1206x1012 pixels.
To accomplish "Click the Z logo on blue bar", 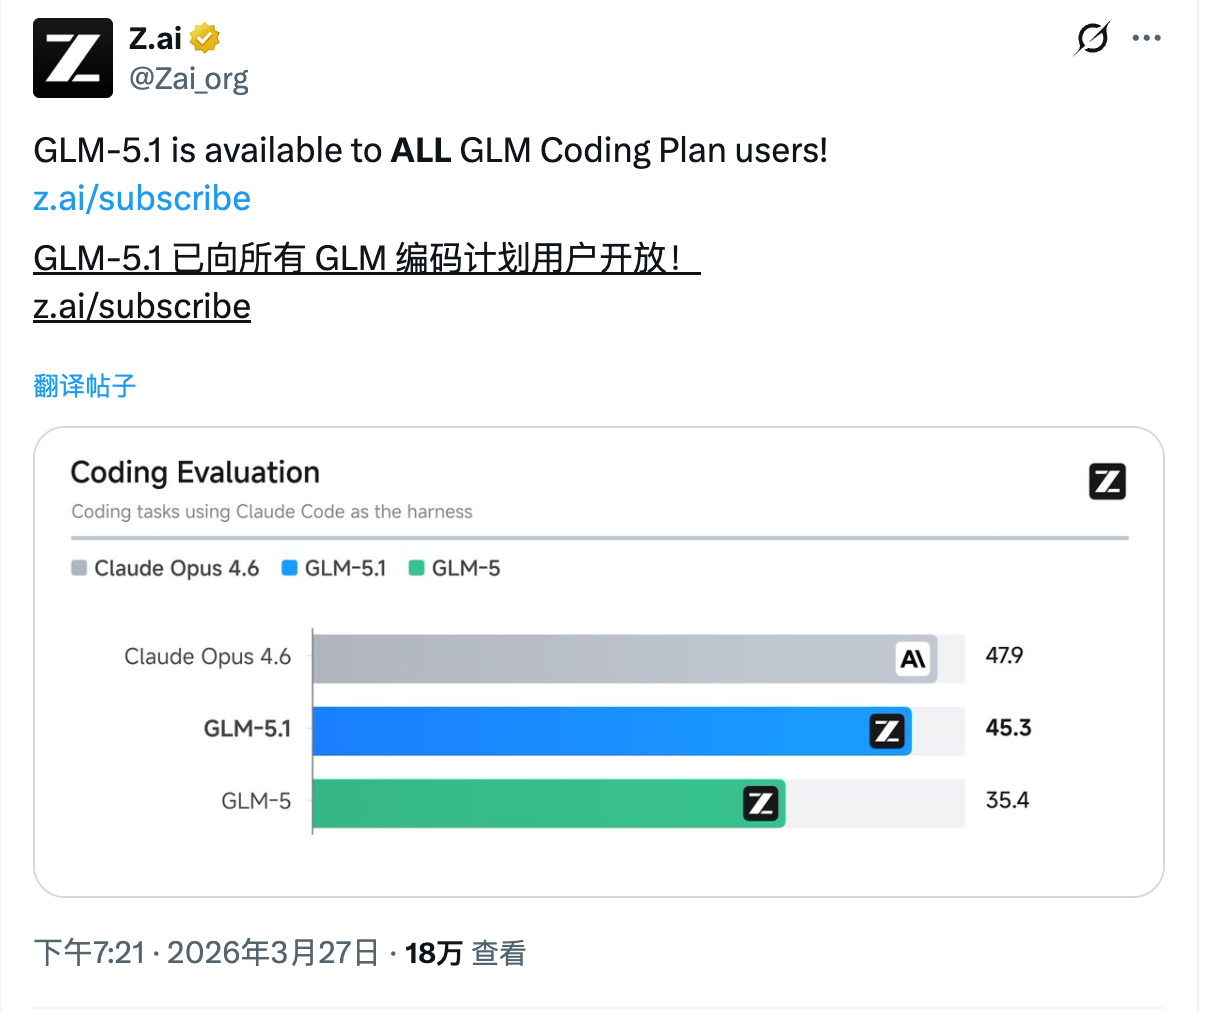I will coord(887,731).
